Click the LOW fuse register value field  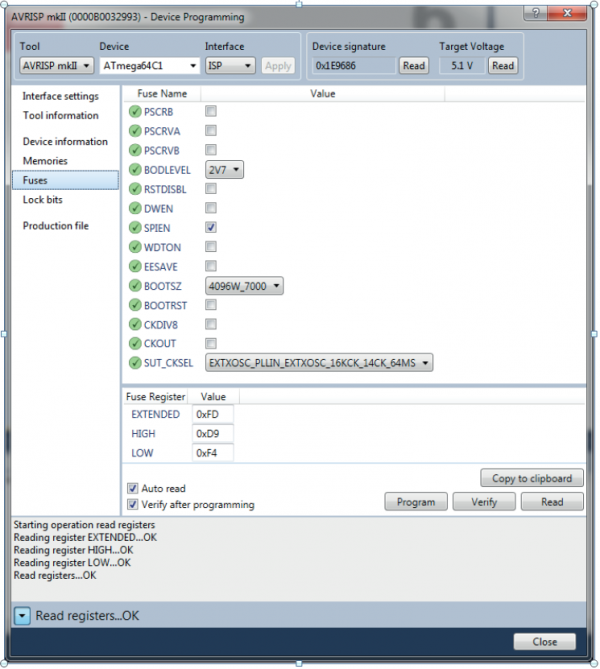pyautogui.click(x=213, y=453)
